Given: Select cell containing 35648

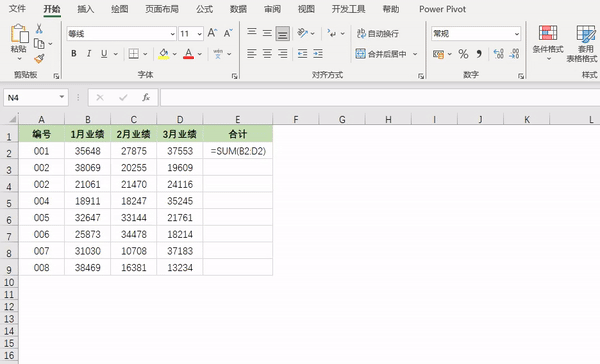Looking at the screenshot, I should coord(88,151).
